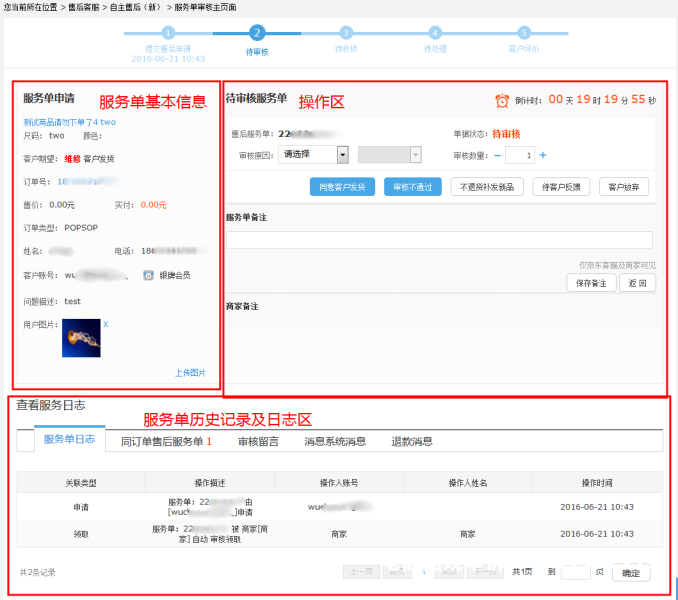Switch to the 审核留言 tab

click(258, 441)
